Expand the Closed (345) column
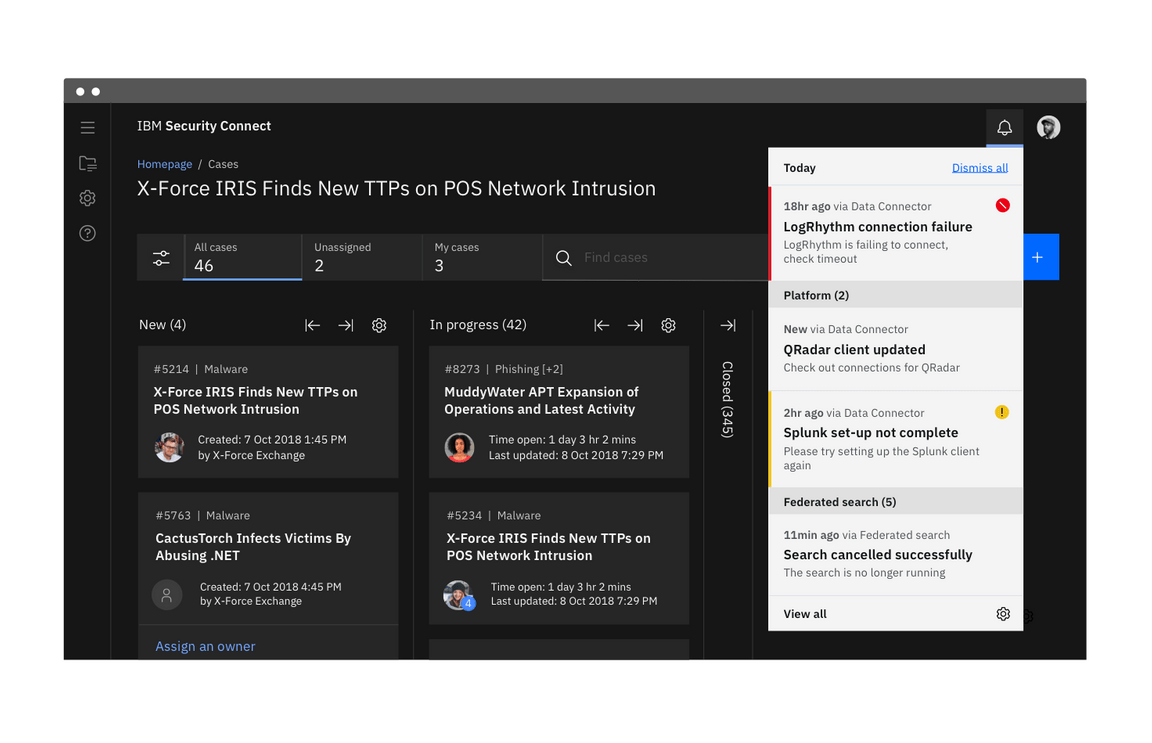This screenshot has height=743, width=1152. point(727,325)
